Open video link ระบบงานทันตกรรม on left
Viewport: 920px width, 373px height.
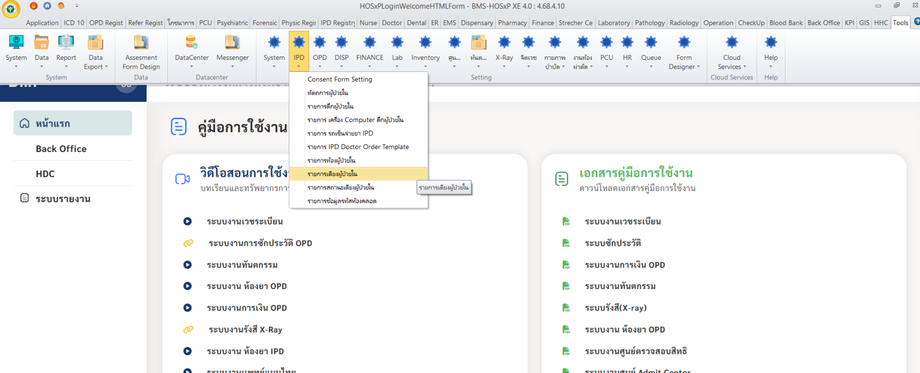coord(242,265)
